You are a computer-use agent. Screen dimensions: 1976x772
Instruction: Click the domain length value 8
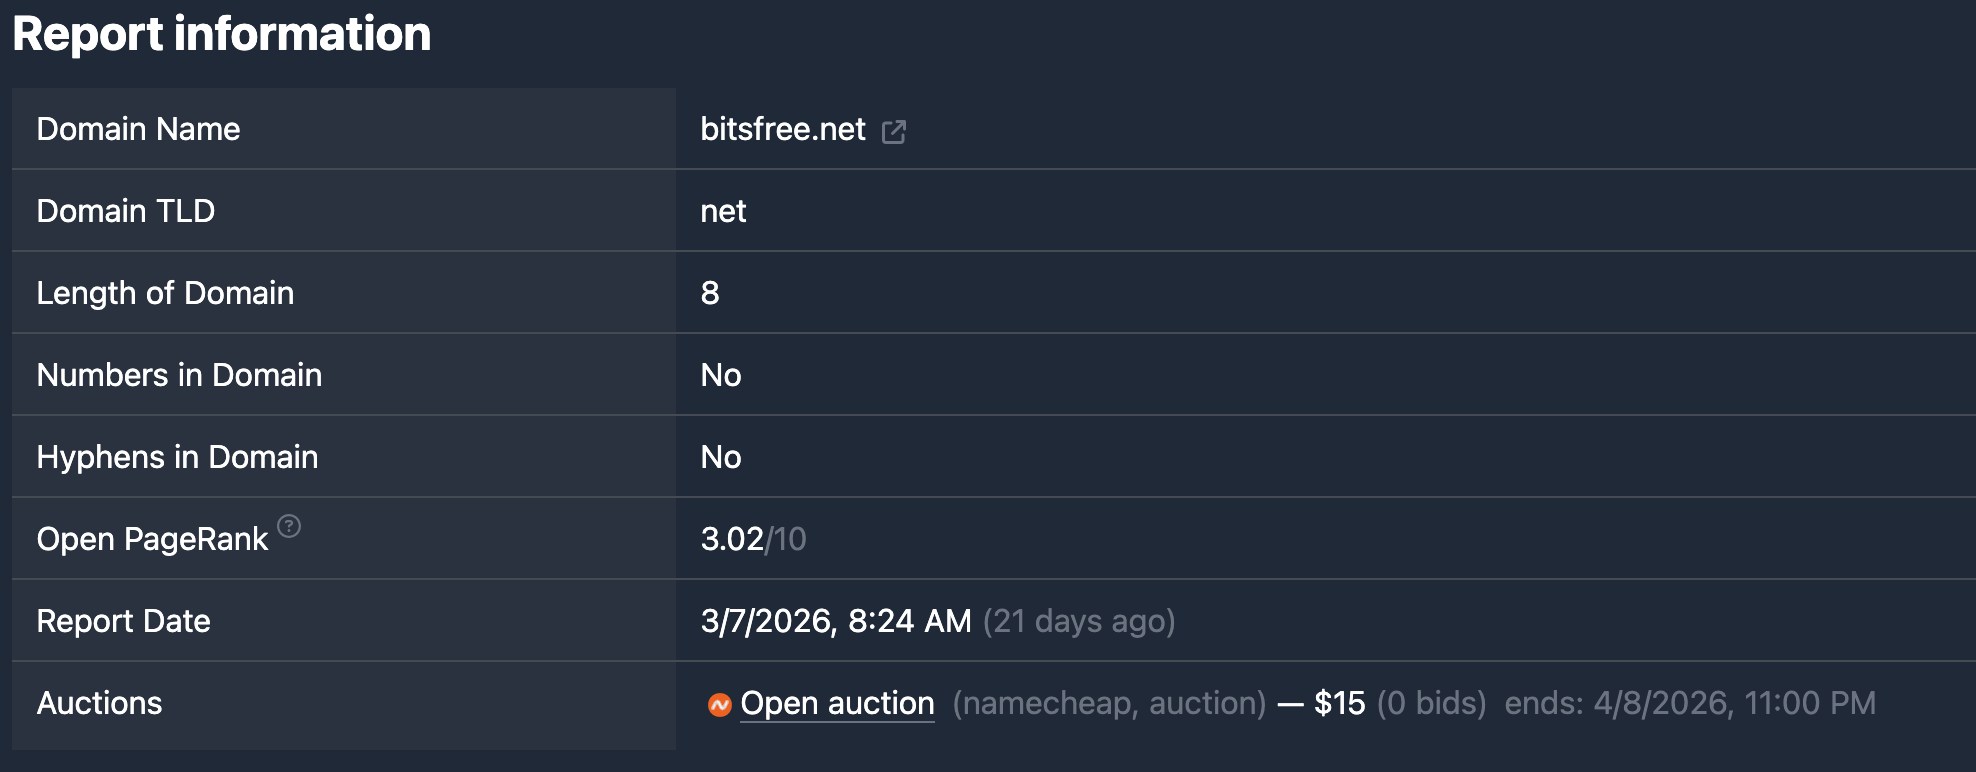(710, 293)
